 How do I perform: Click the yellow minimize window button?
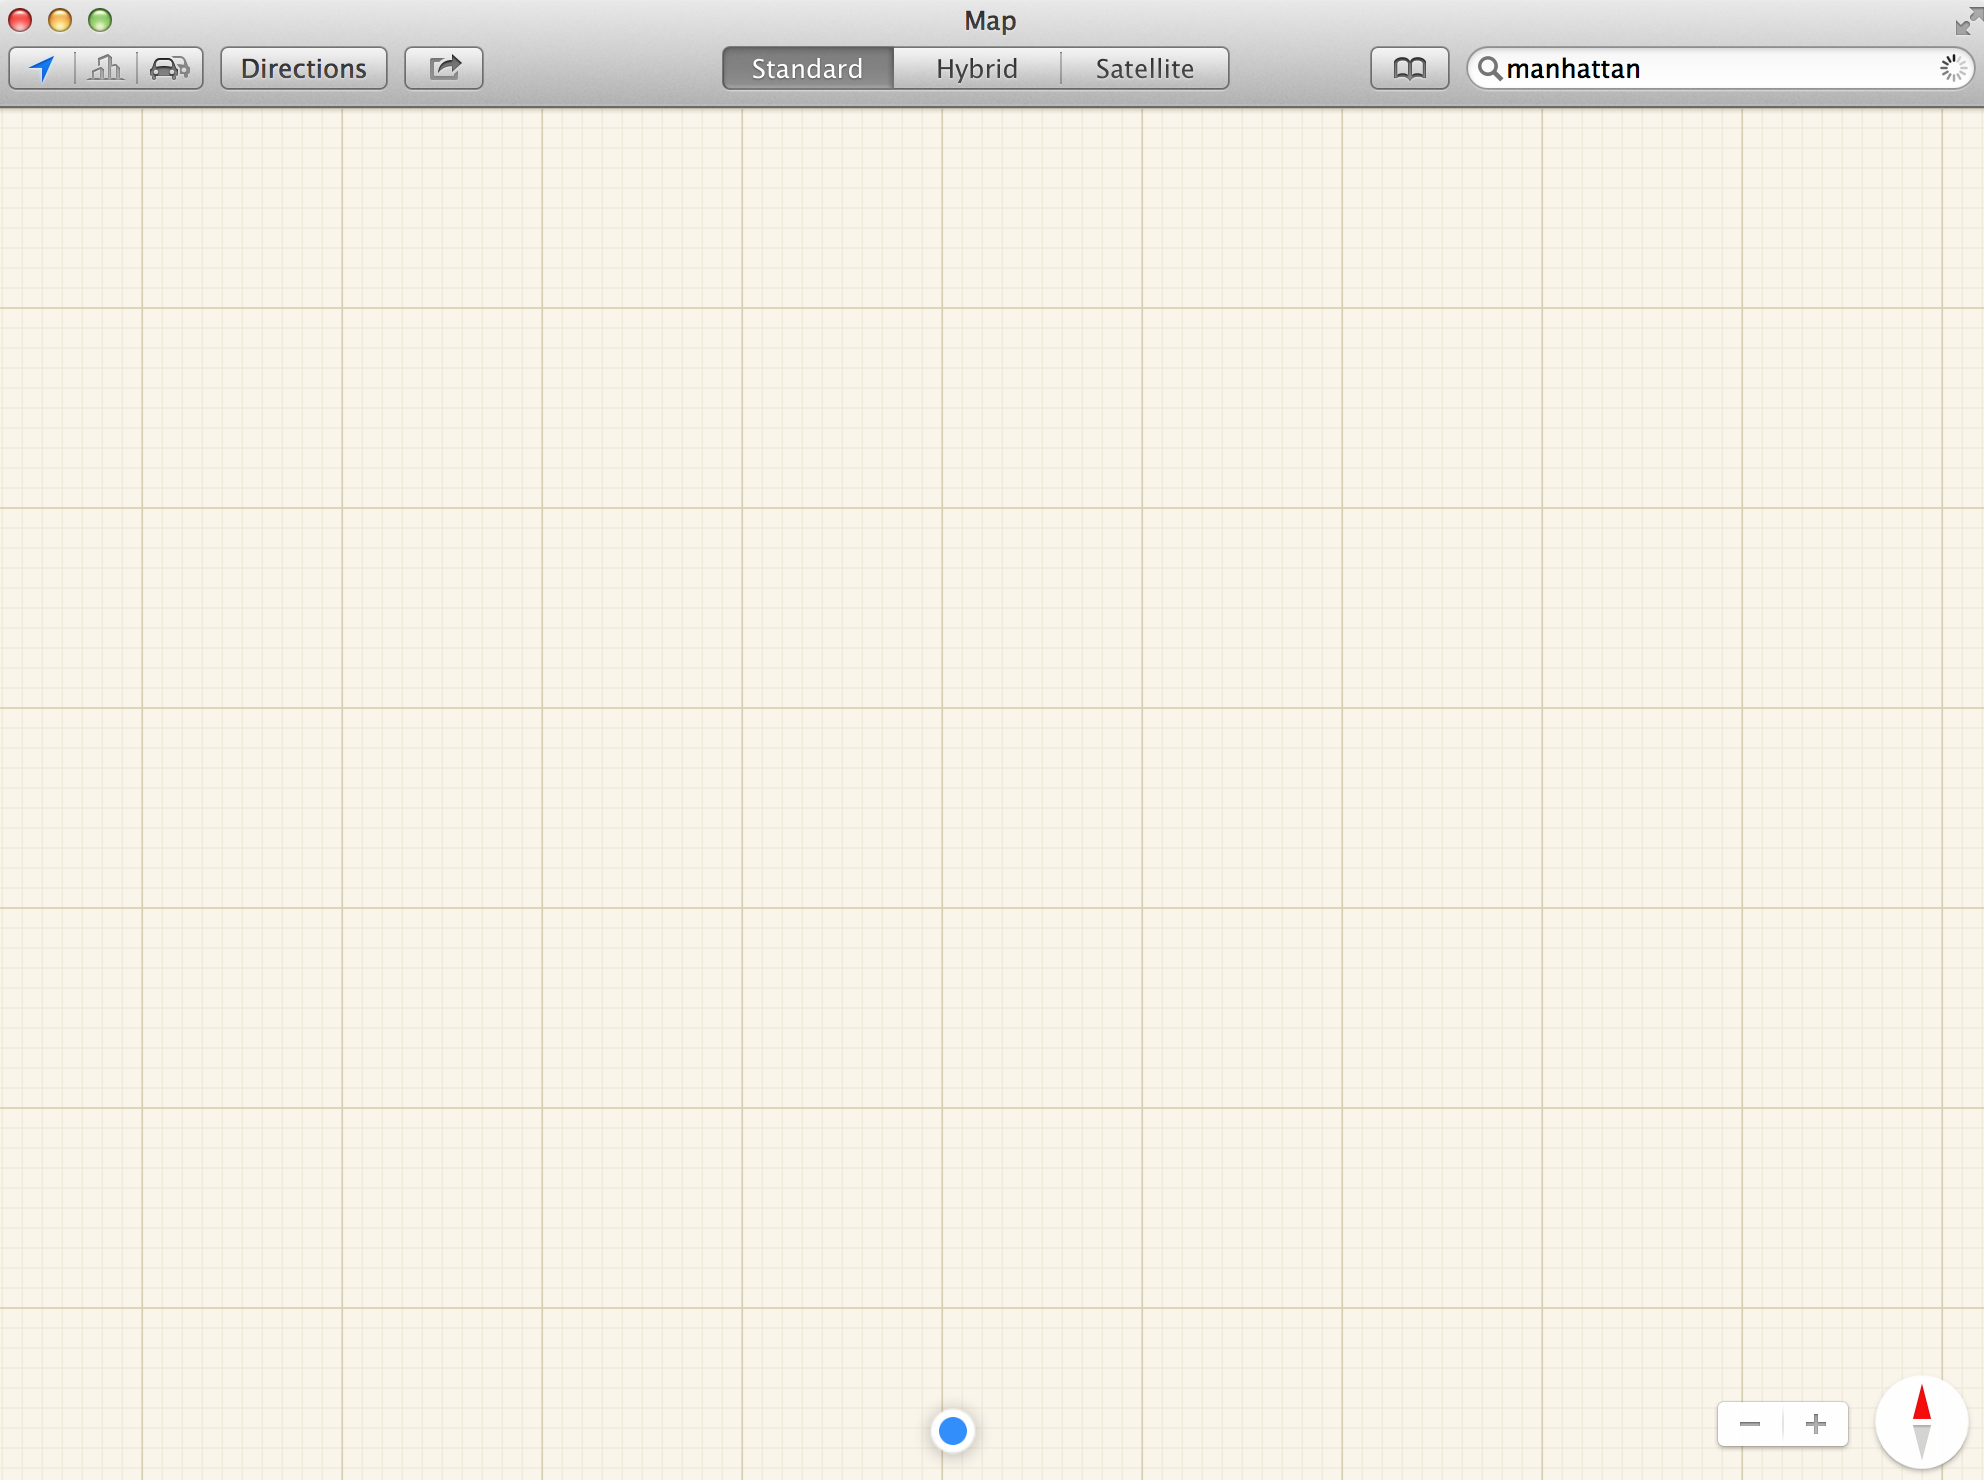tap(60, 20)
